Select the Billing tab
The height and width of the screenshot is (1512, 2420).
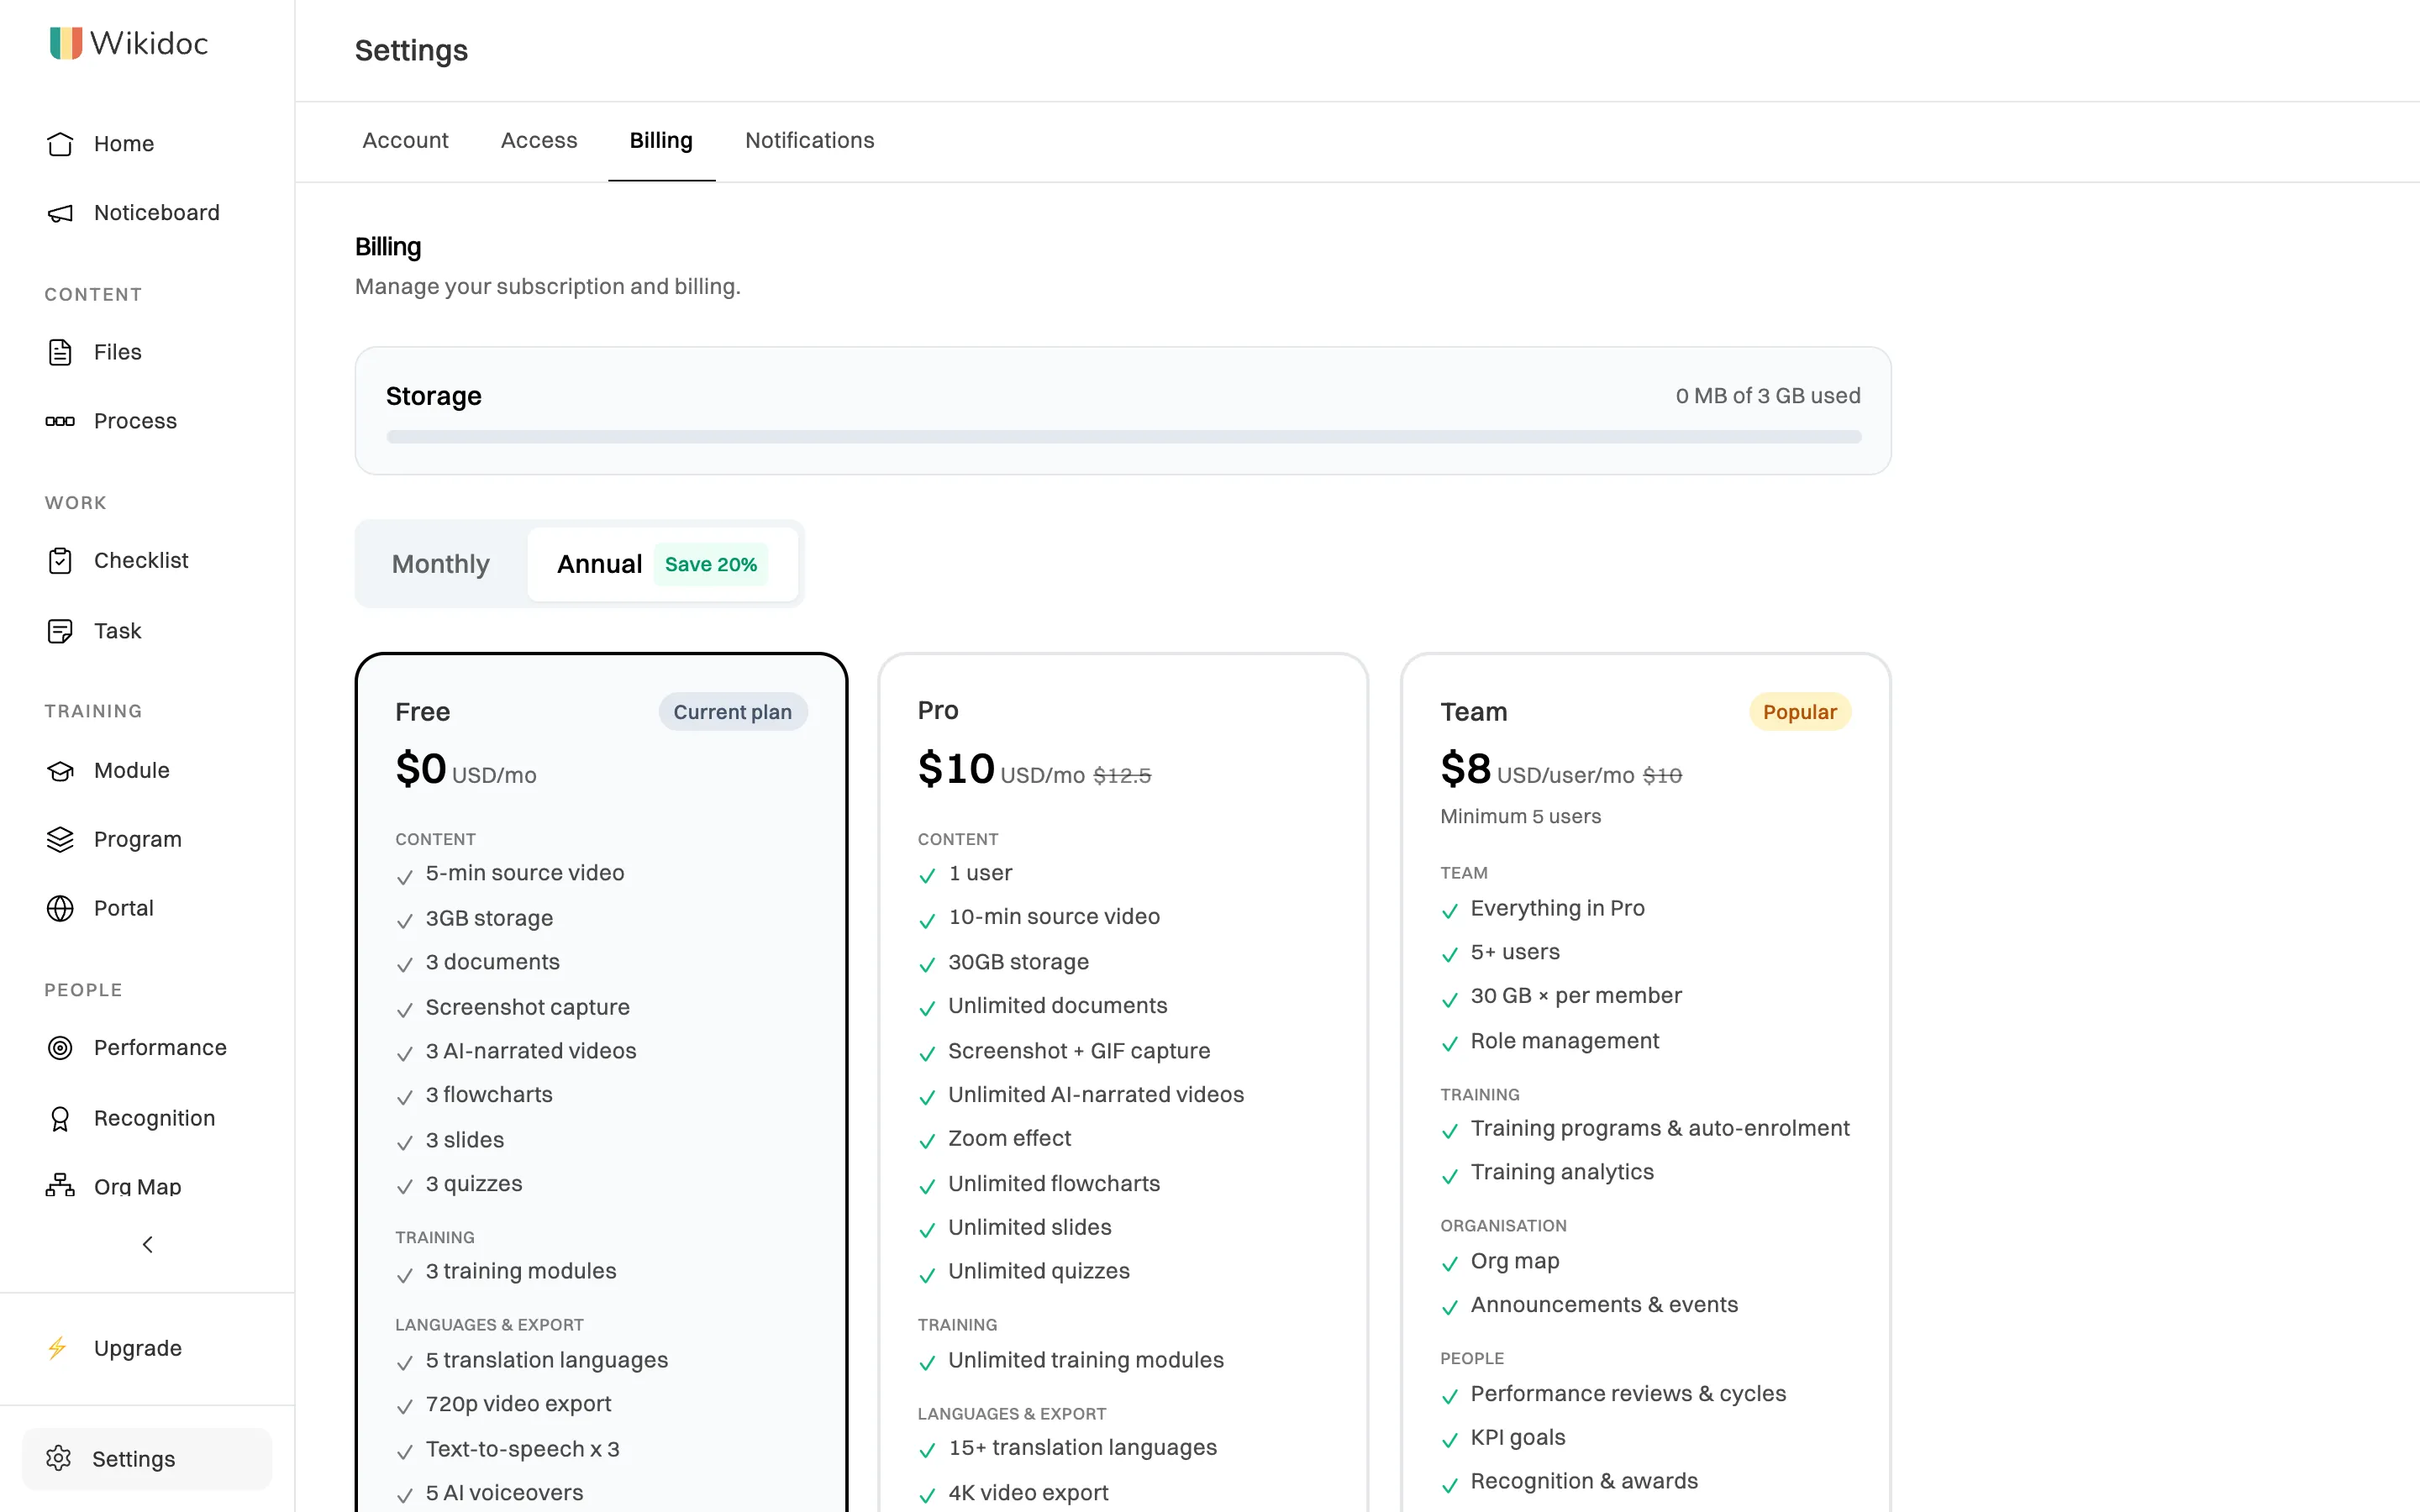(x=661, y=140)
